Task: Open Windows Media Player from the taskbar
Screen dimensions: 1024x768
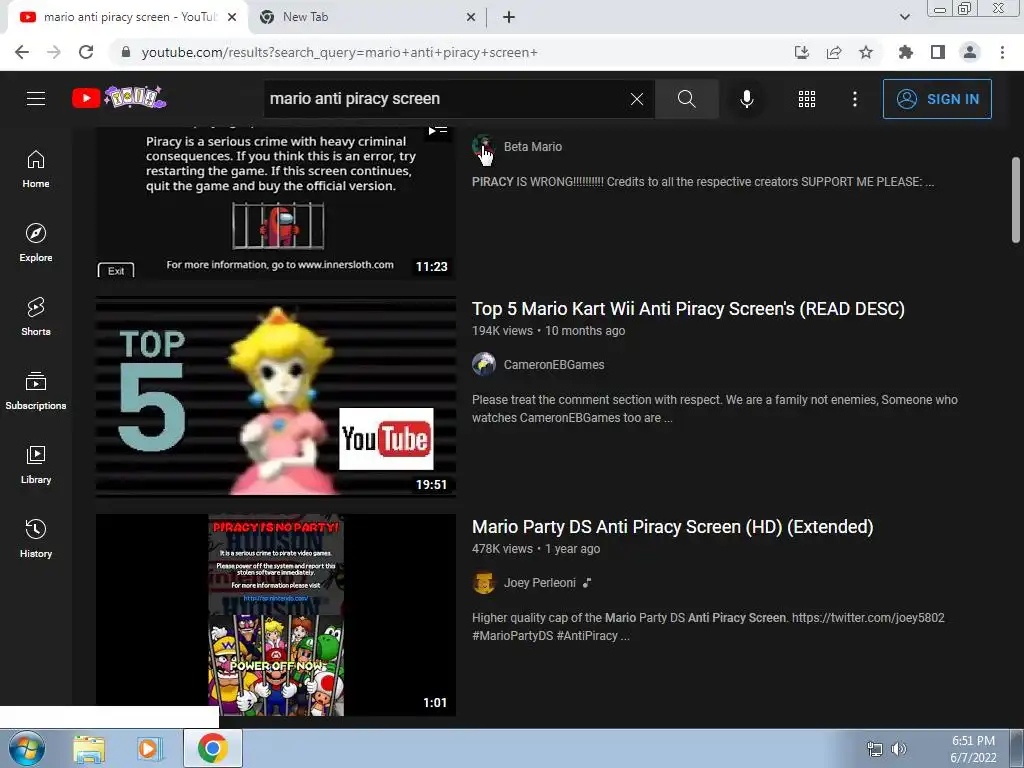Action: tap(150, 749)
